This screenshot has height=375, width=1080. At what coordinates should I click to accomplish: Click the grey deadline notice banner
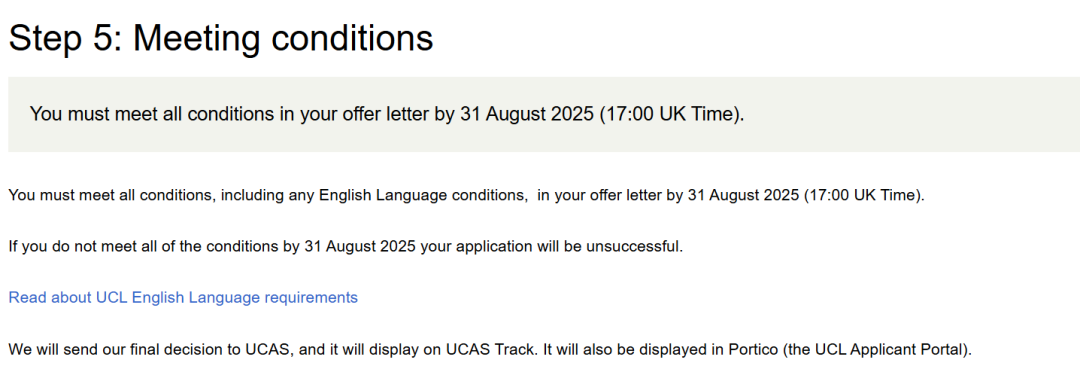(544, 114)
